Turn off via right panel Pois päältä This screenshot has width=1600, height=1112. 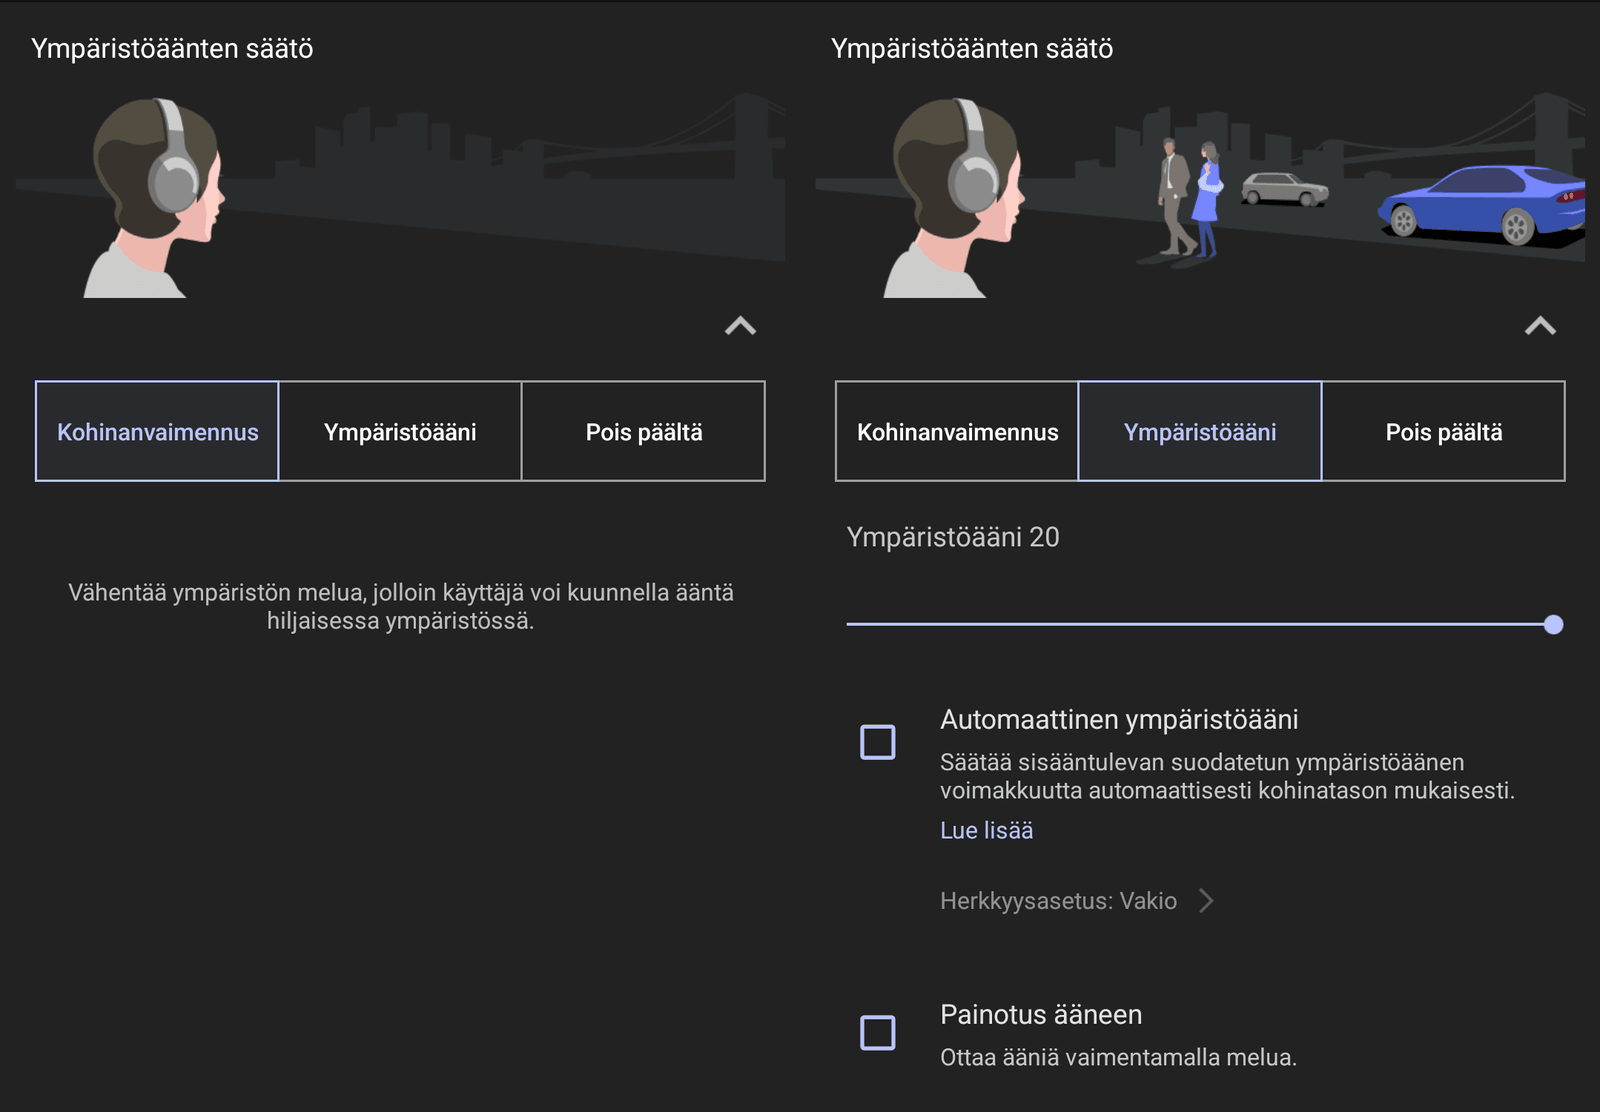coord(1444,432)
